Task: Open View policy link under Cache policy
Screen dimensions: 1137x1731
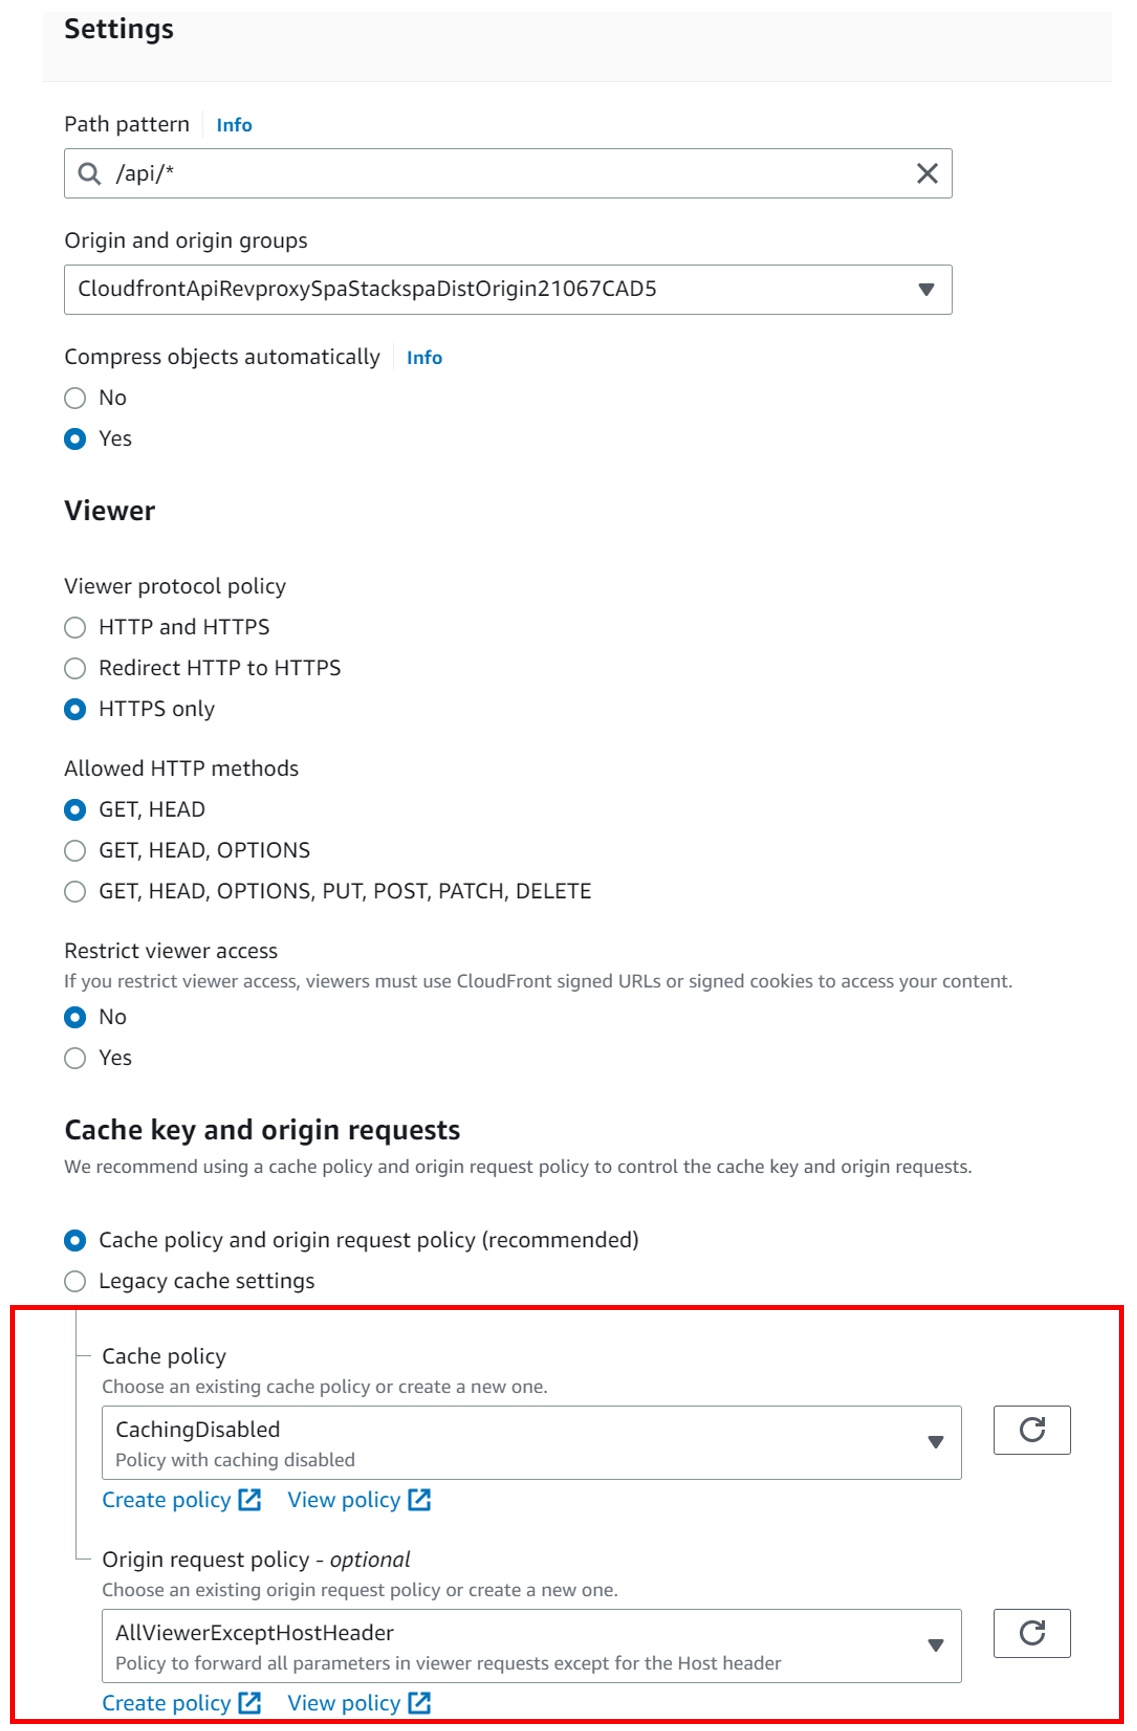Action: point(359,1500)
